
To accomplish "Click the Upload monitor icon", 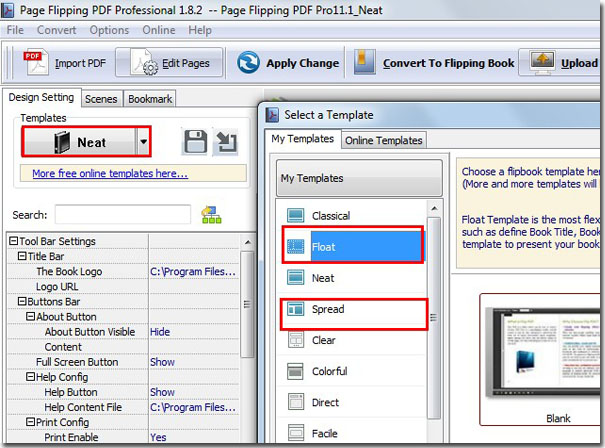I will [542, 62].
